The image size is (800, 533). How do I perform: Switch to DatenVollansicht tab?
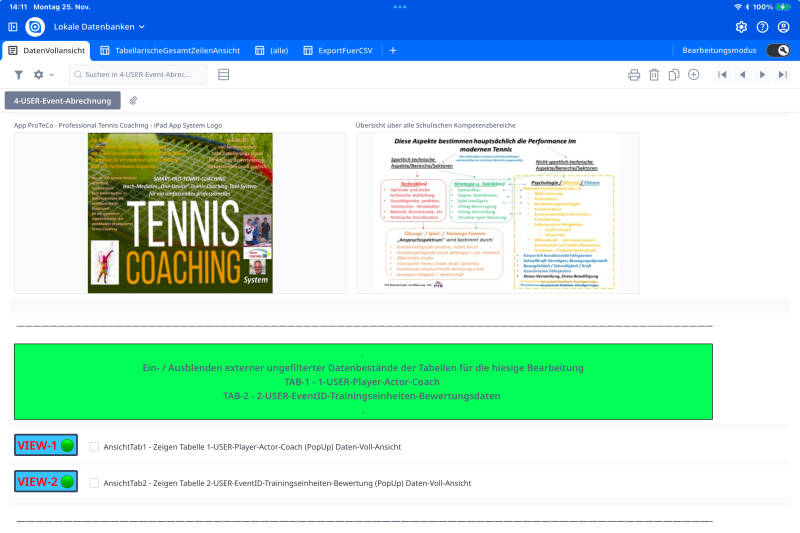[46, 50]
